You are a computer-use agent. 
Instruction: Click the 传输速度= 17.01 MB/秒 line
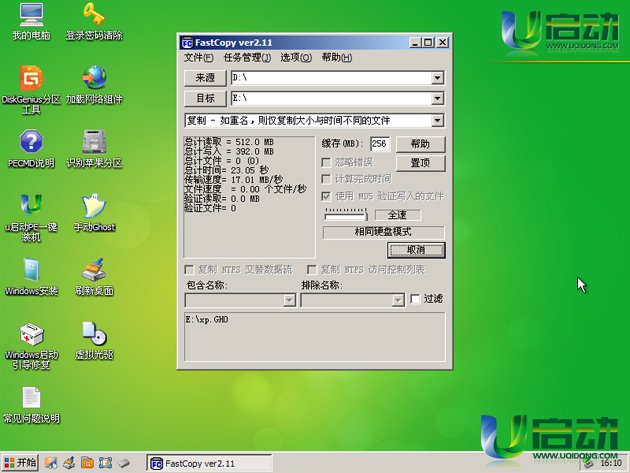[233, 180]
